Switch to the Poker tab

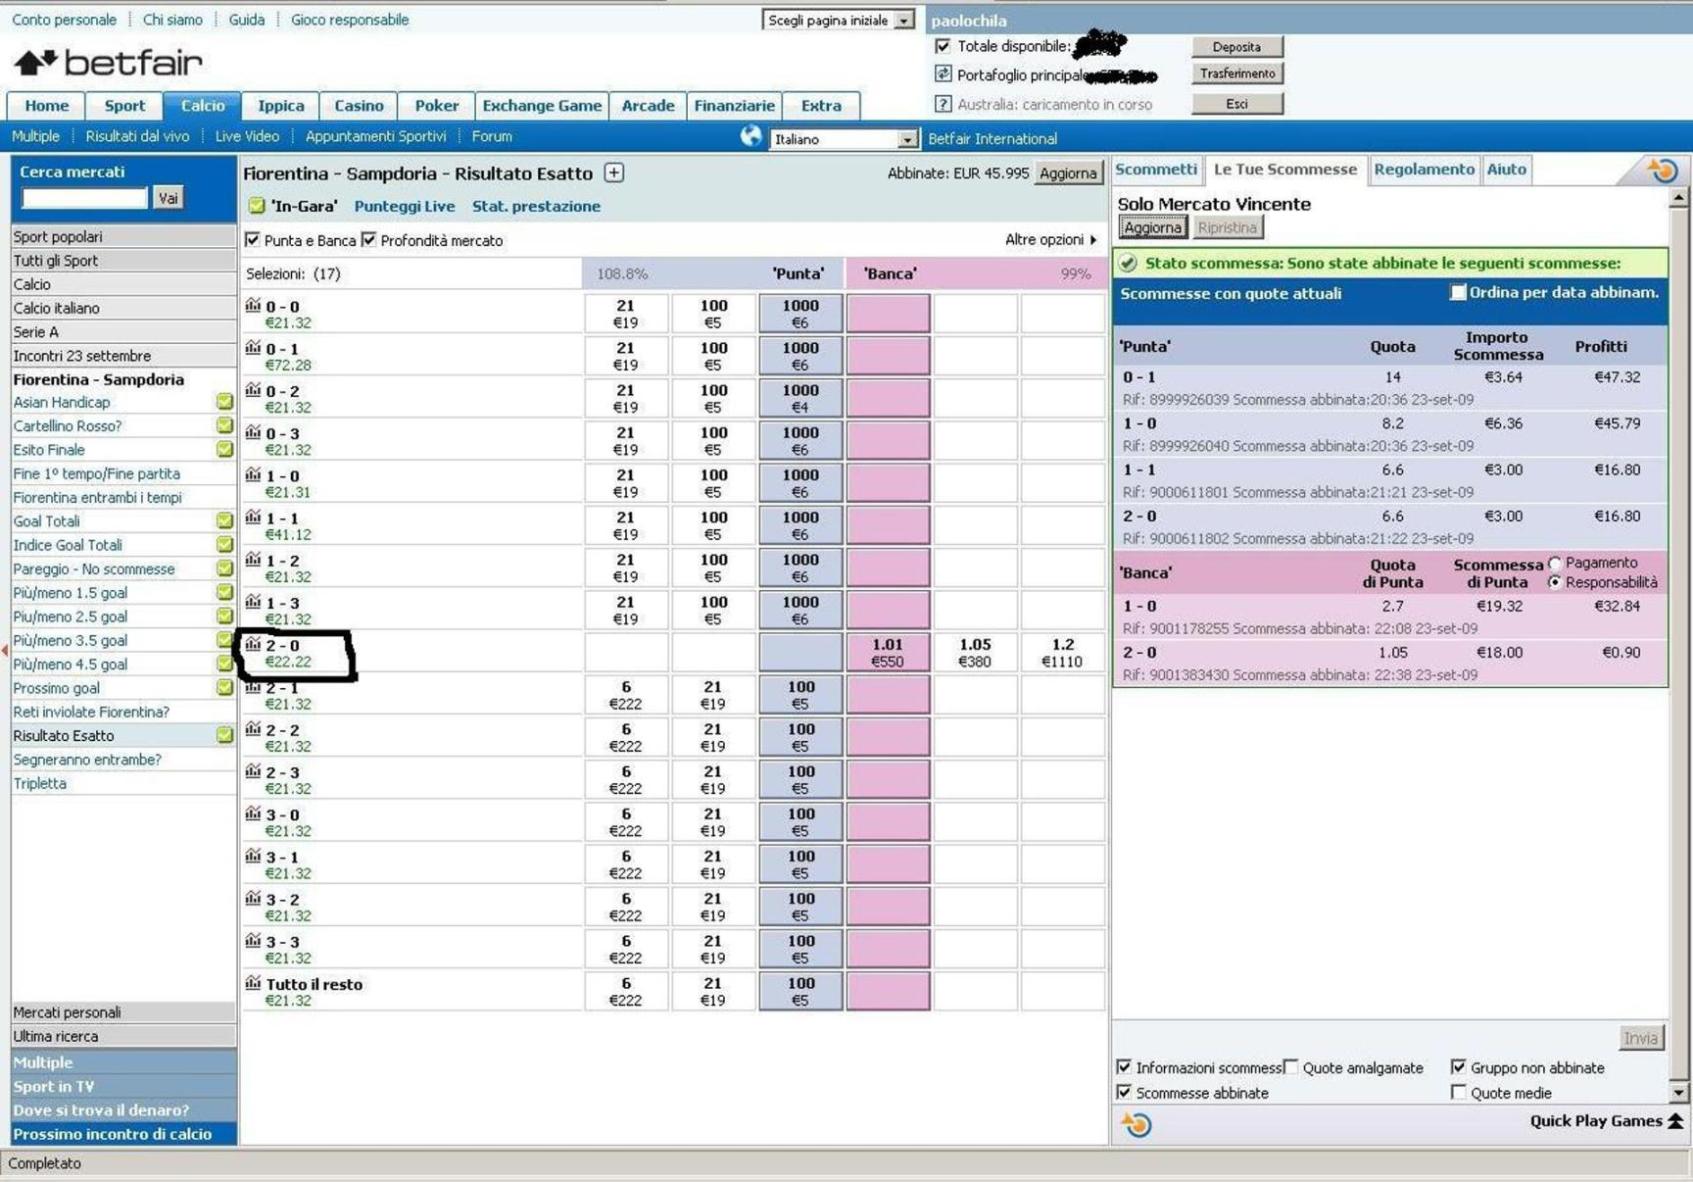[x=437, y=106]
